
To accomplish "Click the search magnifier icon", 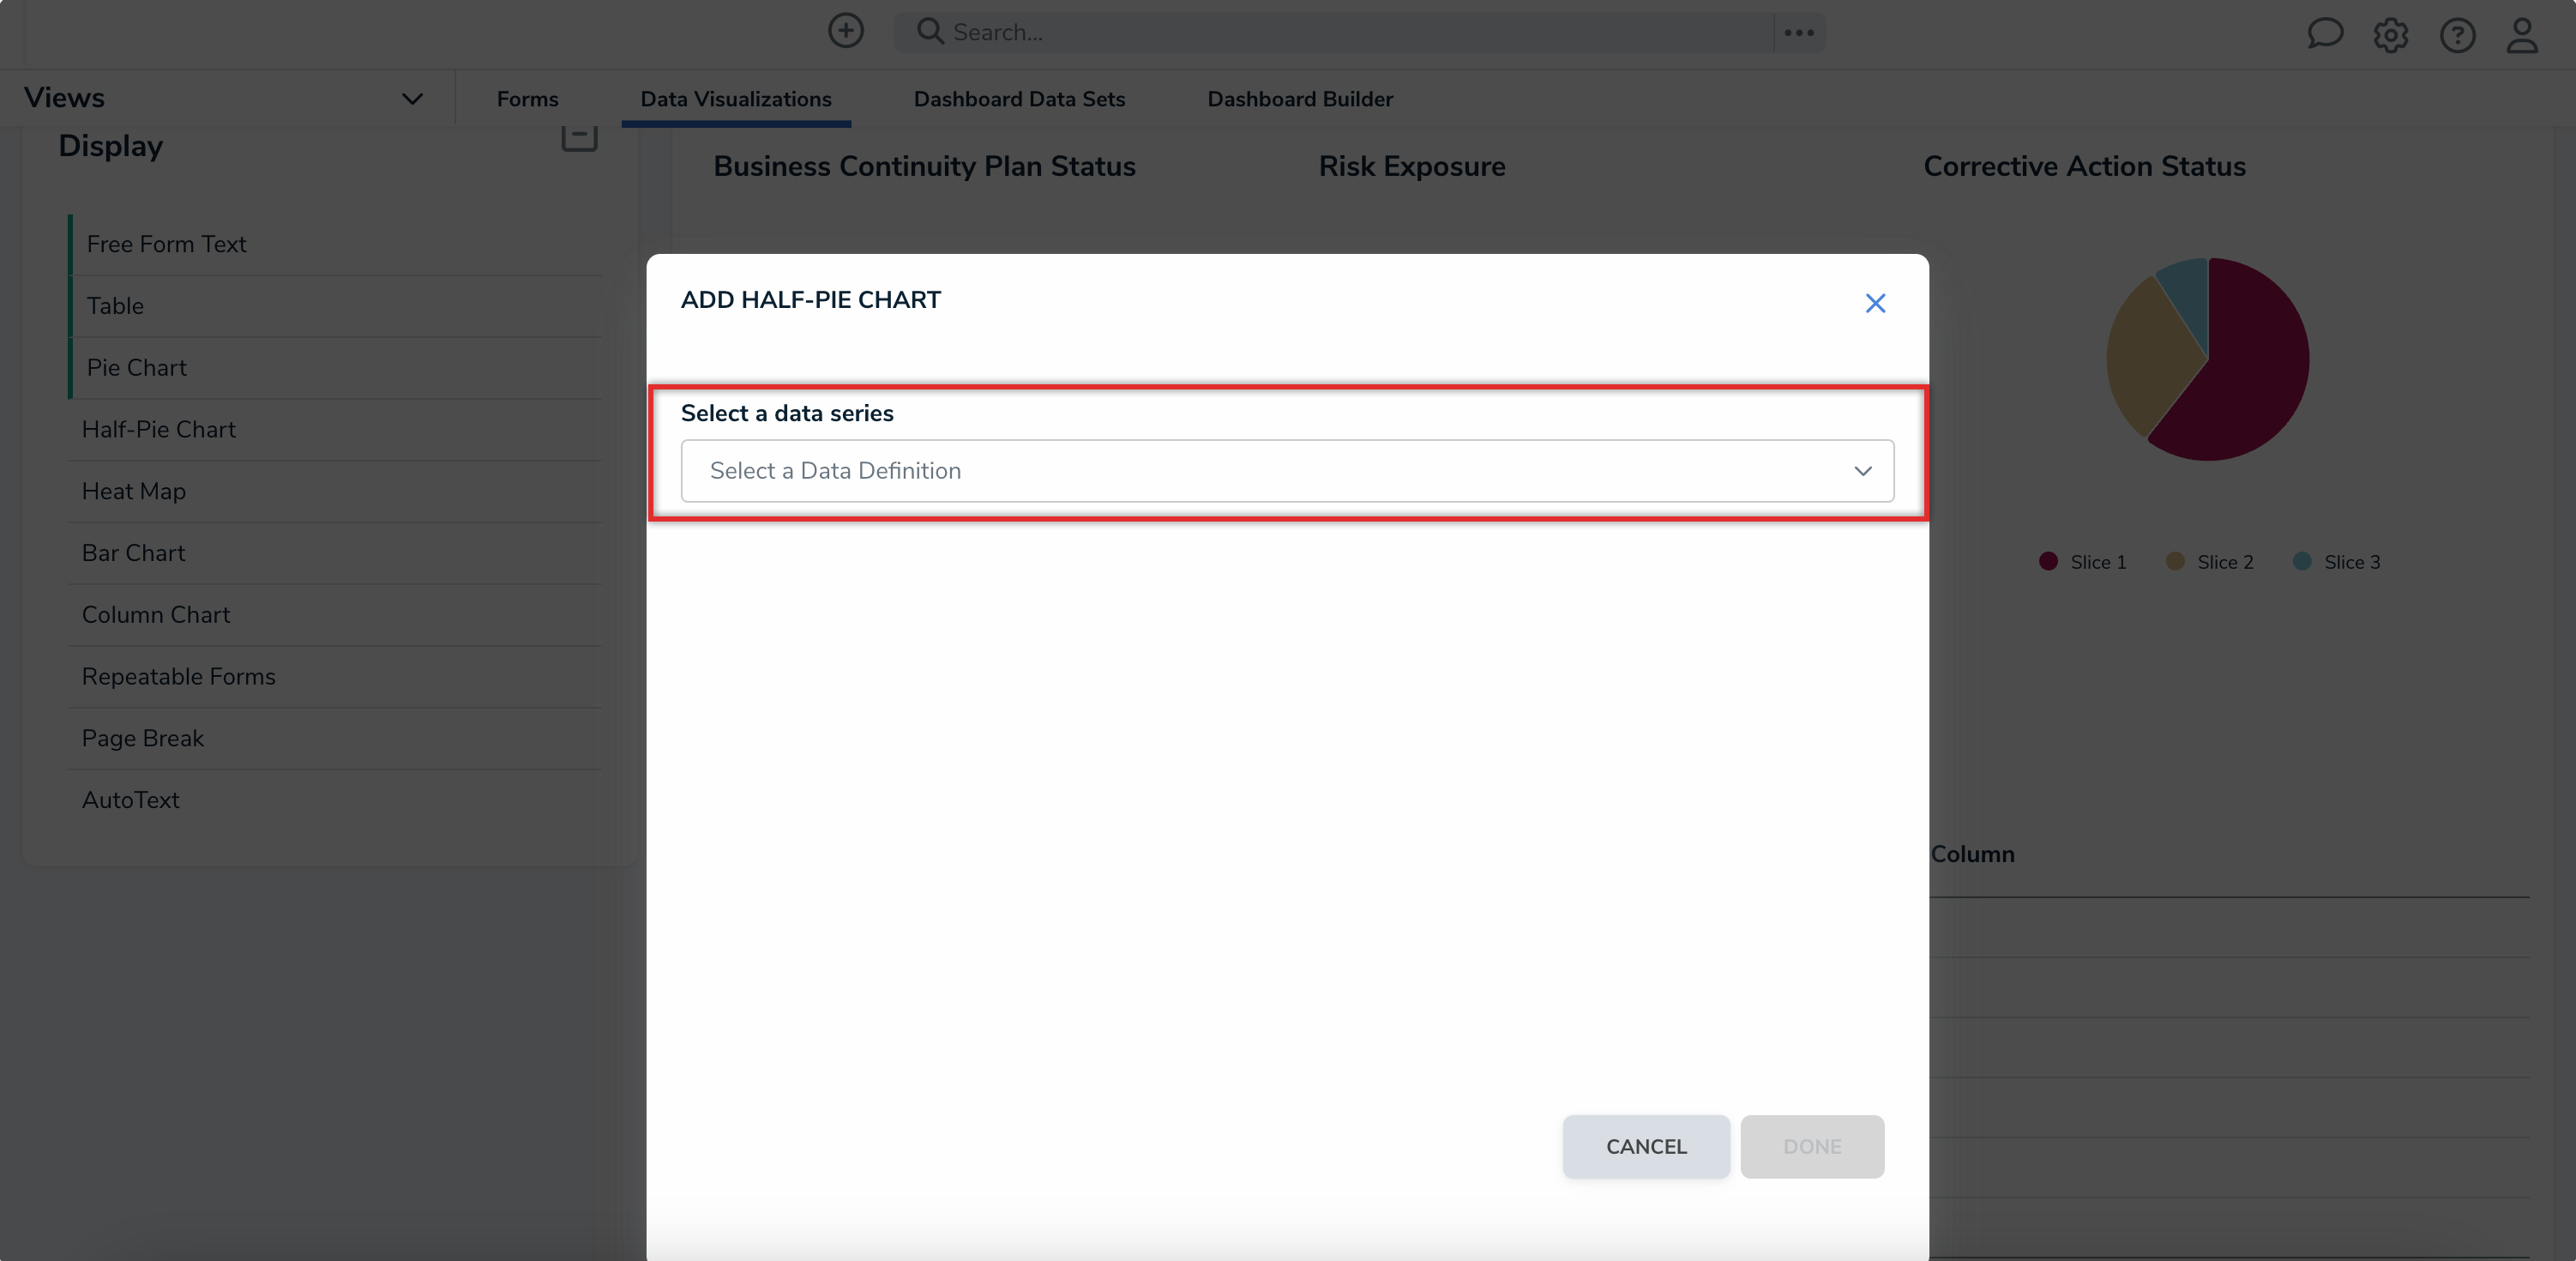I will point(930,31).
